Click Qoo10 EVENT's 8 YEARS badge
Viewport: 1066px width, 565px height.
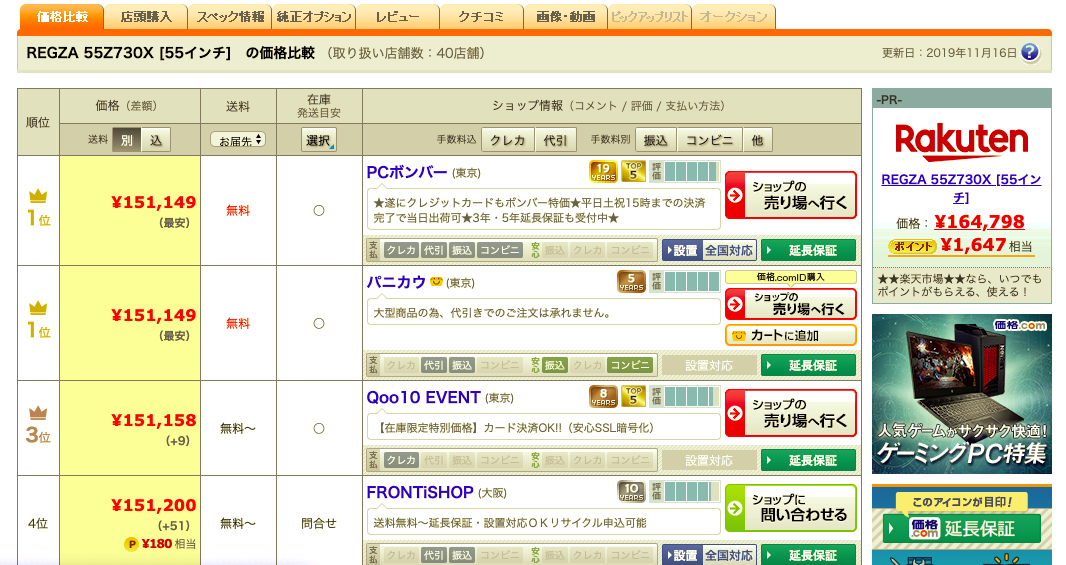click(x=603, y=396)
